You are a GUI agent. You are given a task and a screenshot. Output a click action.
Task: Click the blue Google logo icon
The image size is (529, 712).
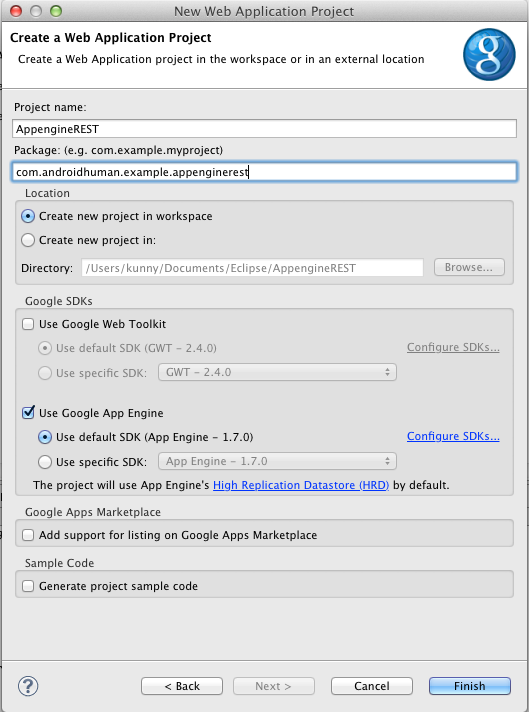click(x=489, y=54)
